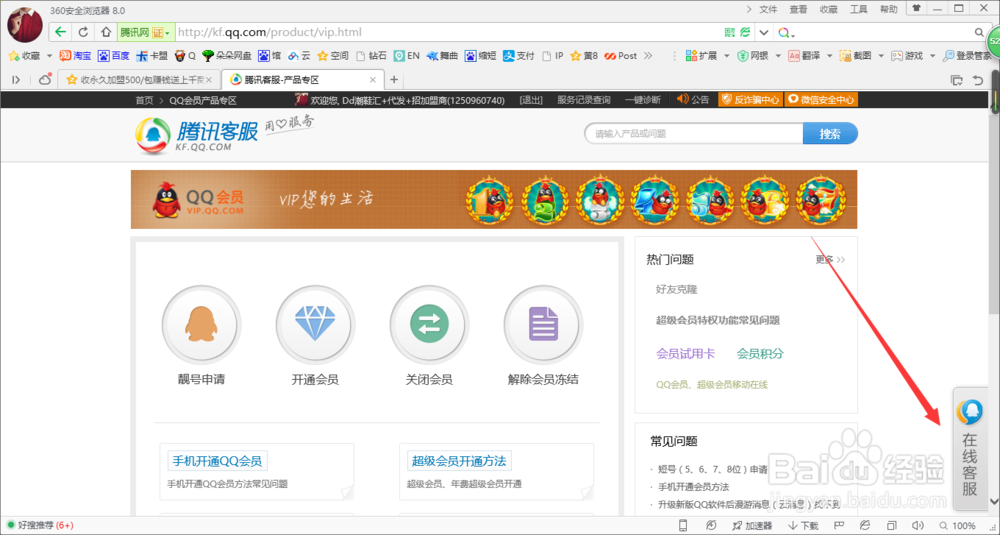Click the QQ会员 VIP banner

pos(494,199)
